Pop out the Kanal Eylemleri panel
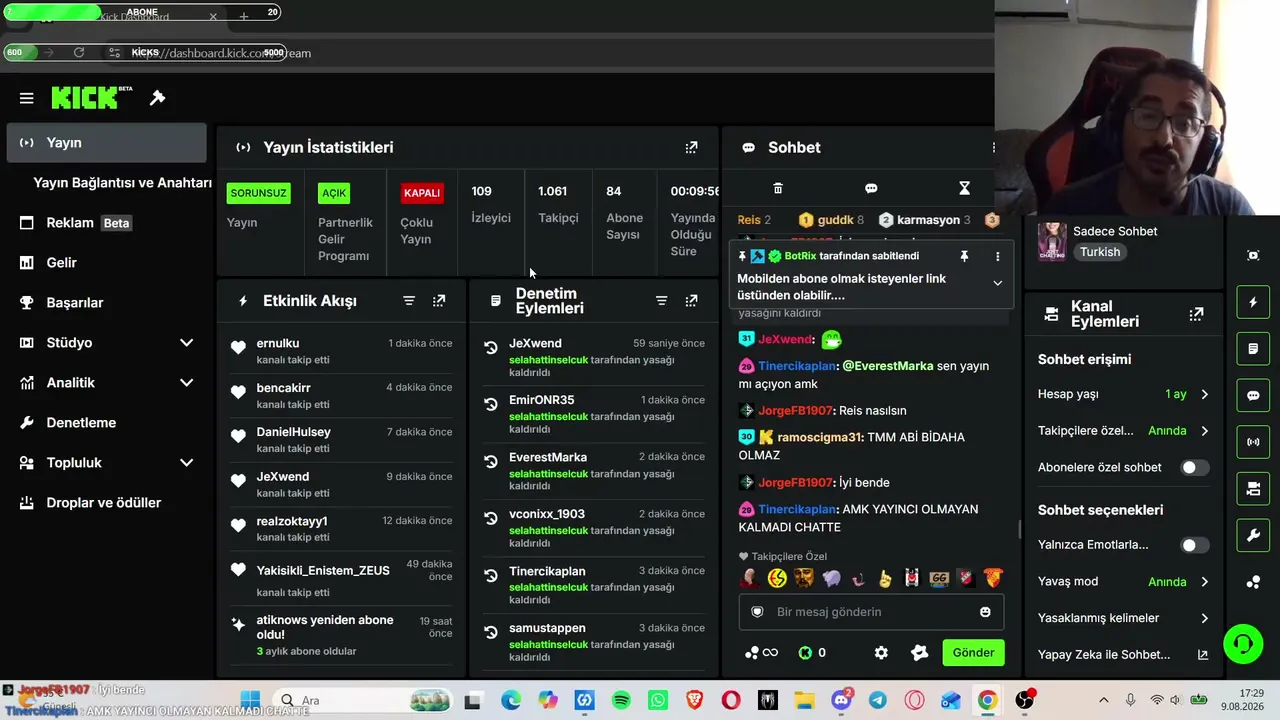The image size is (1280, 720). [1196, 314]
